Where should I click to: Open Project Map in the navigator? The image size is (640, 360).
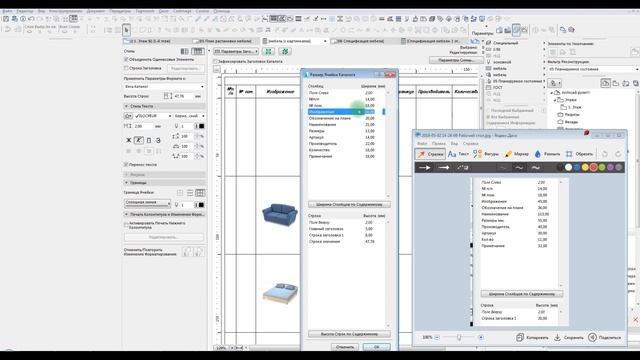605,83
